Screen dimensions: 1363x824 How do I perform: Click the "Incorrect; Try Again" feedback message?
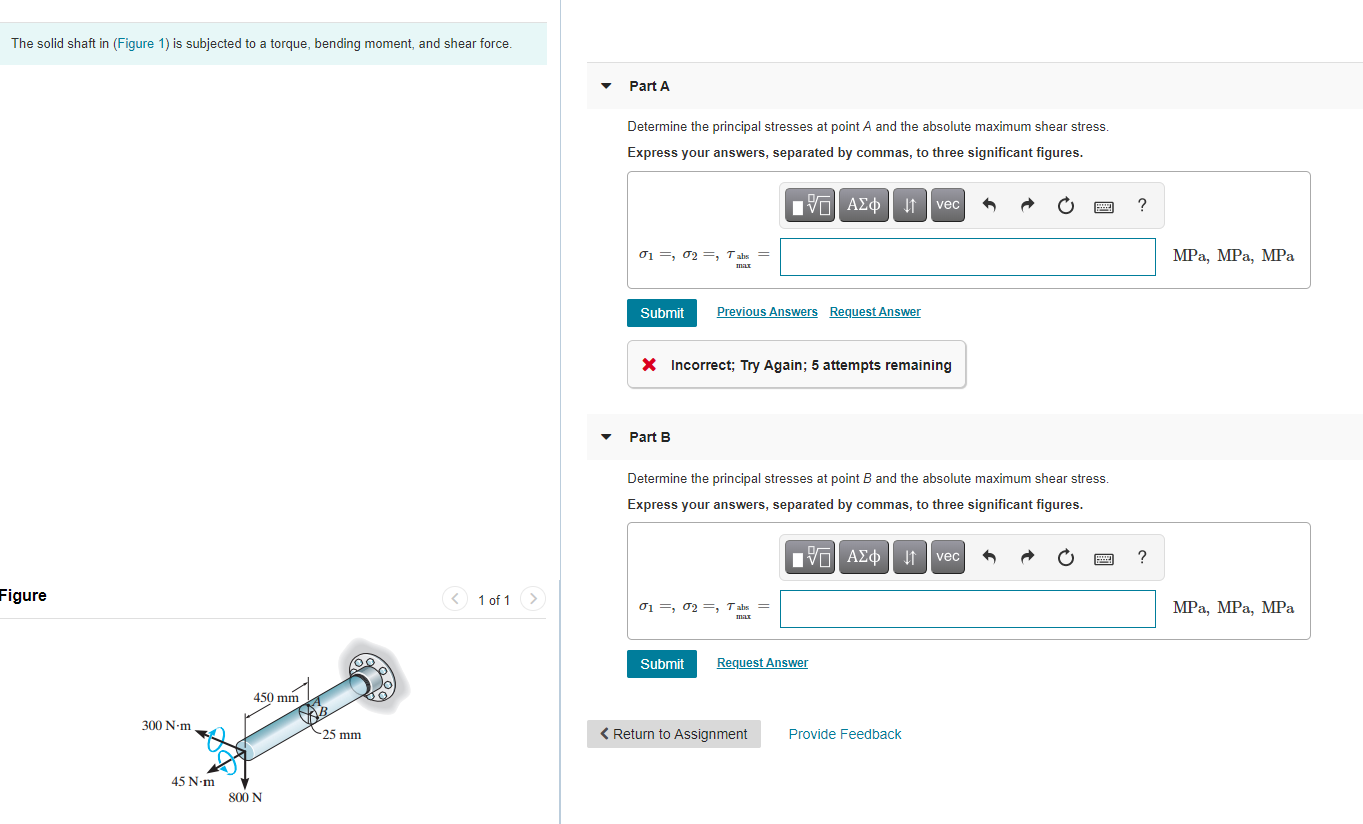(x=797, y=365)
